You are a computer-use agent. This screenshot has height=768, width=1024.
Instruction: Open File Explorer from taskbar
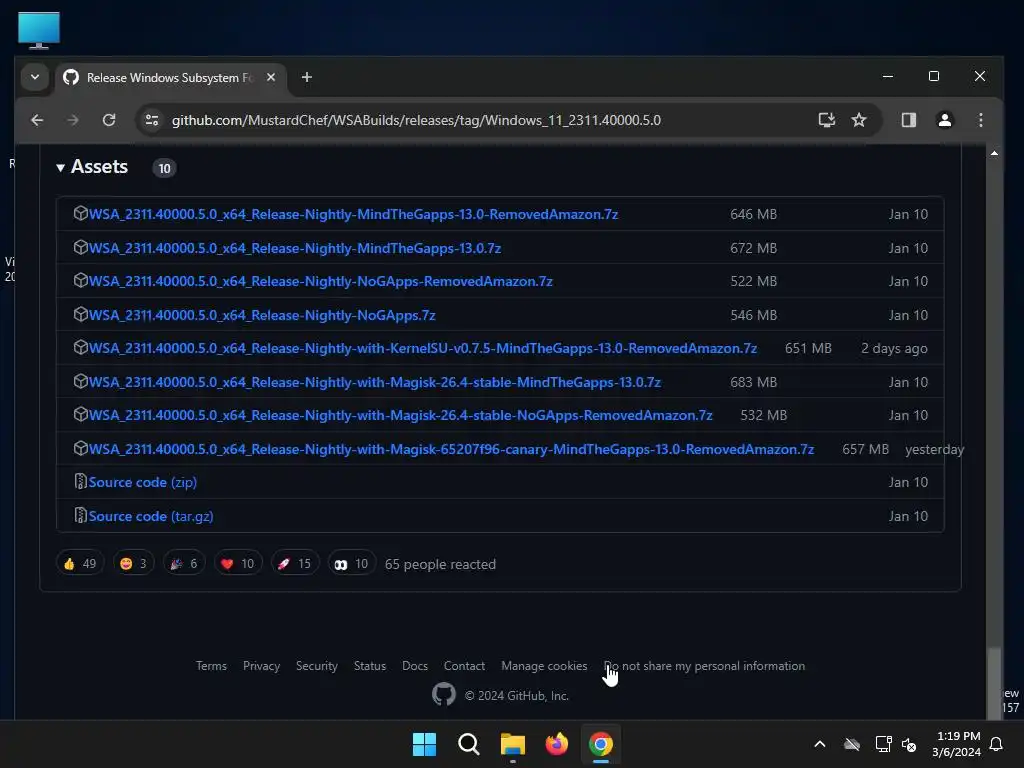[513, 744]
